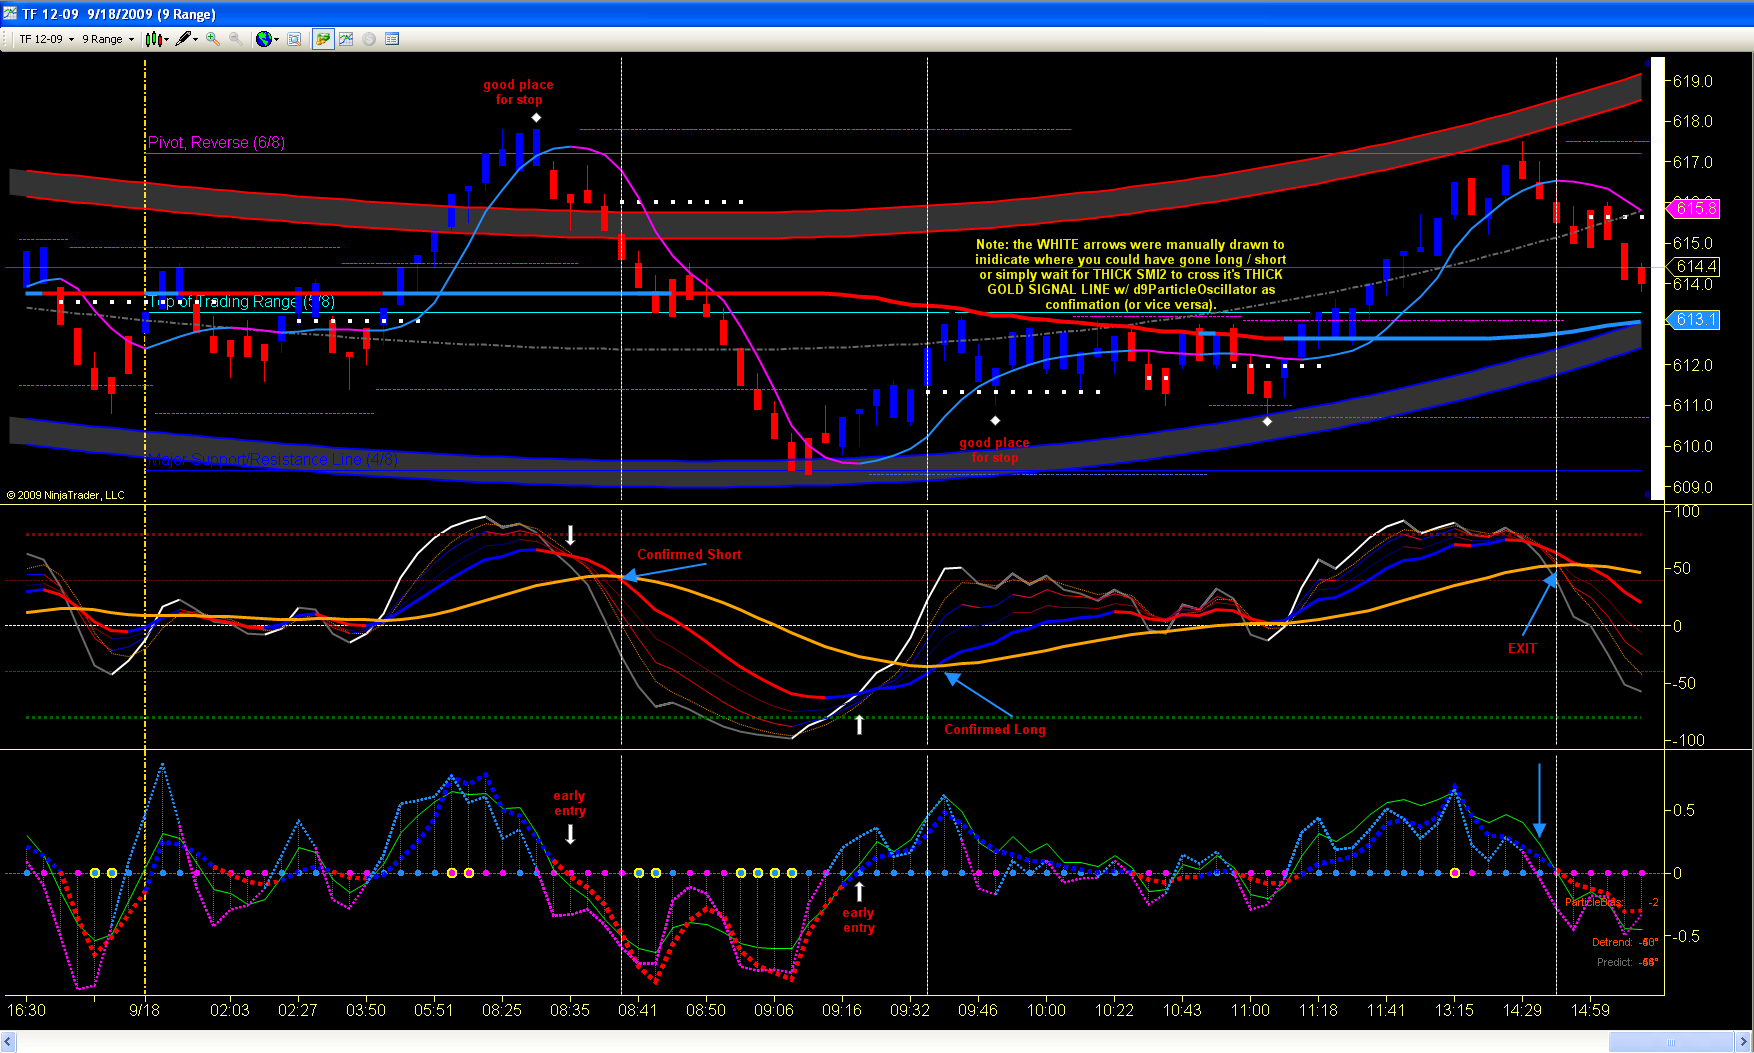Expand the drawing tools dropdown arrow

point(196,39)
